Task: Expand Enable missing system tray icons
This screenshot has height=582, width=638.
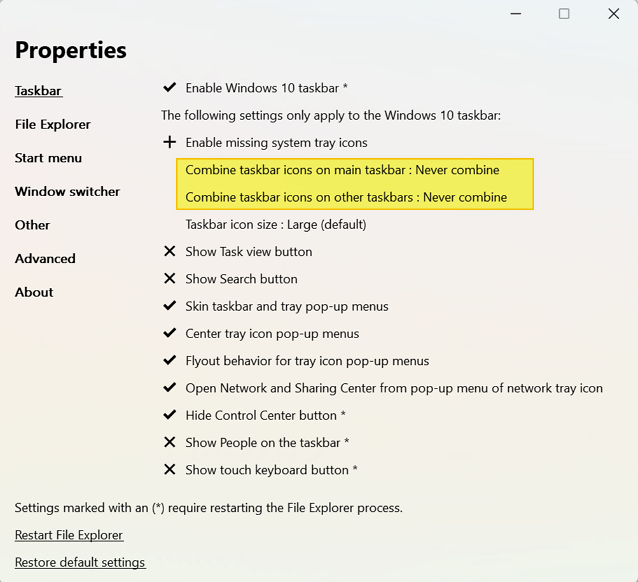Action: pyautogui.click(x=265, y=142)
